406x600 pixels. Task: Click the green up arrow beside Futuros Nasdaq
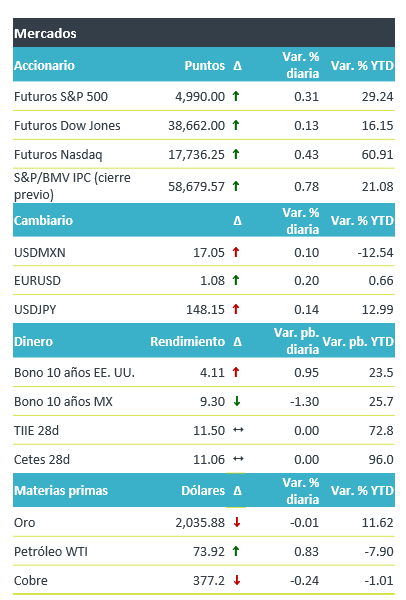(236, 154)
